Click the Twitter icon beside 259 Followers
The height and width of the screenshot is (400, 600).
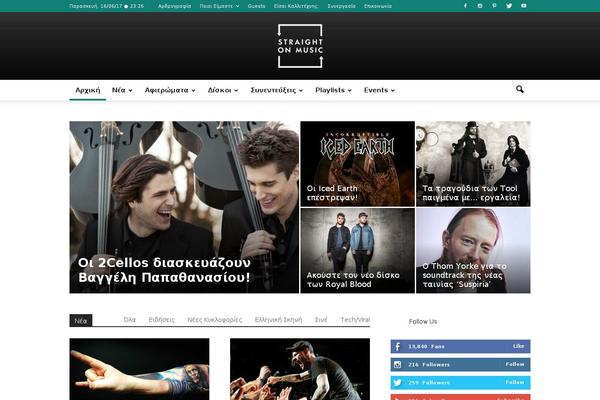[398, 382]
